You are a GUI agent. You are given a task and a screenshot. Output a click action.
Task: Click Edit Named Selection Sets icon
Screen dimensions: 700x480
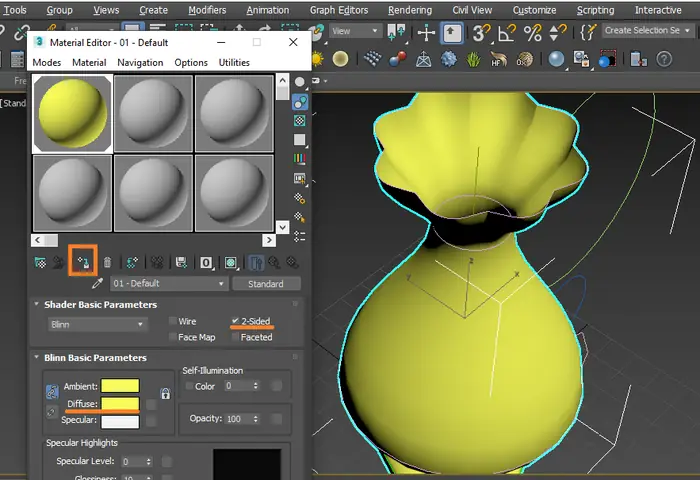(x=588, y=33)
